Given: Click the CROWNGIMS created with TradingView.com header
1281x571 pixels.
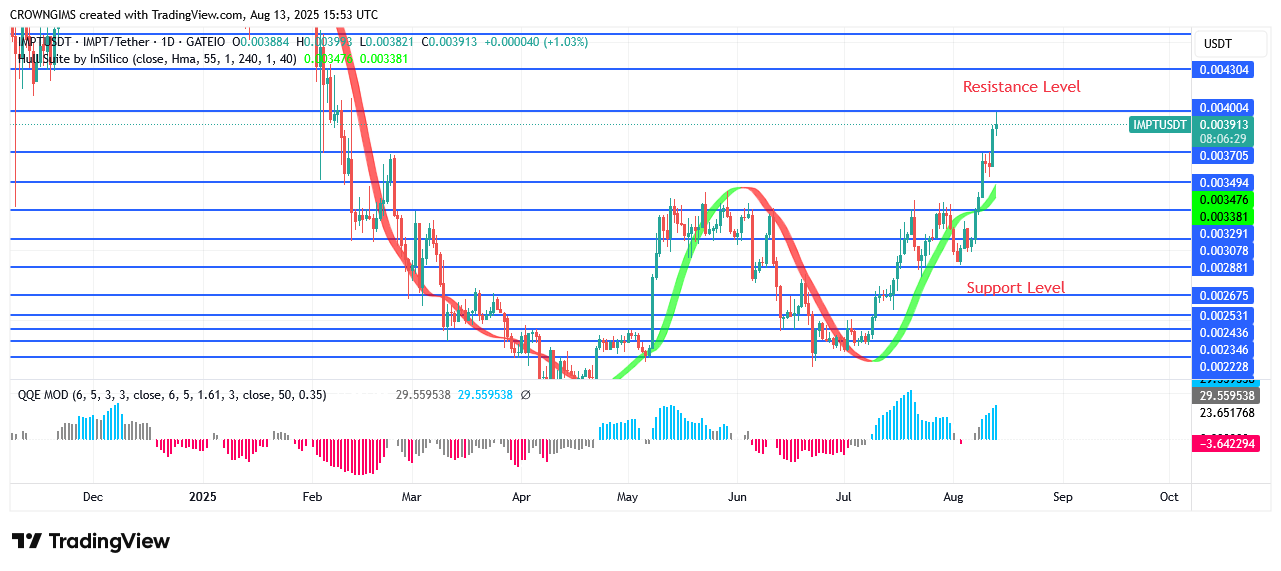Looking at the screenshot, I should pyautogui.click(x=193, y=15).
